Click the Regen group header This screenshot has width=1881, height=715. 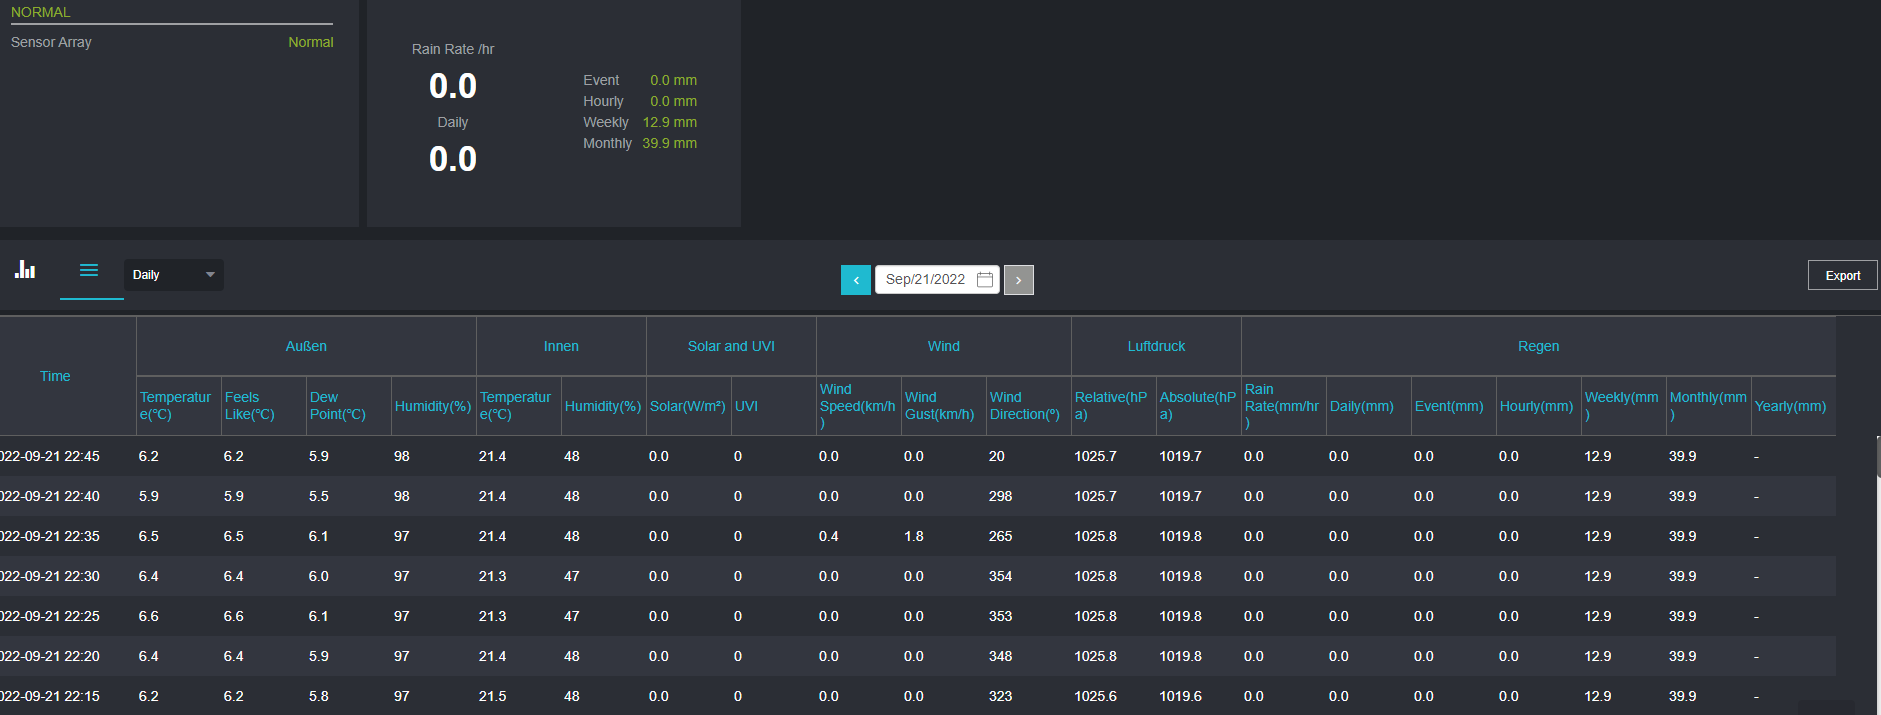pyautogui.click(x=1538, y=346)
